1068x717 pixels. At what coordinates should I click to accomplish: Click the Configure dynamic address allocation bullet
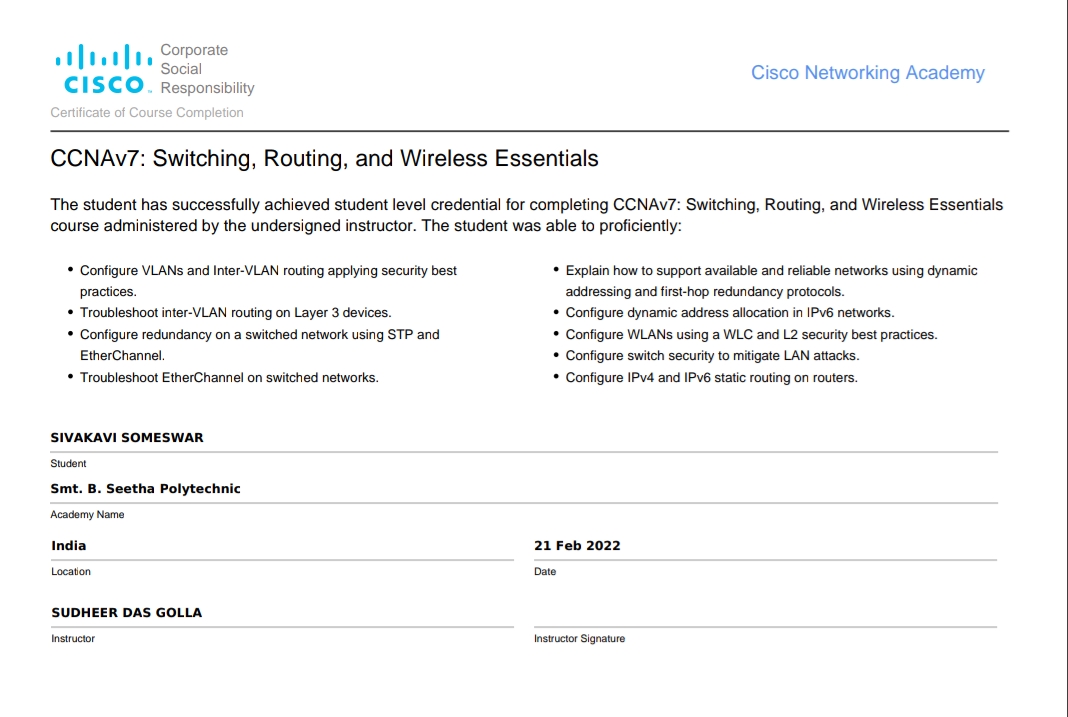click(x=729, y=313)
